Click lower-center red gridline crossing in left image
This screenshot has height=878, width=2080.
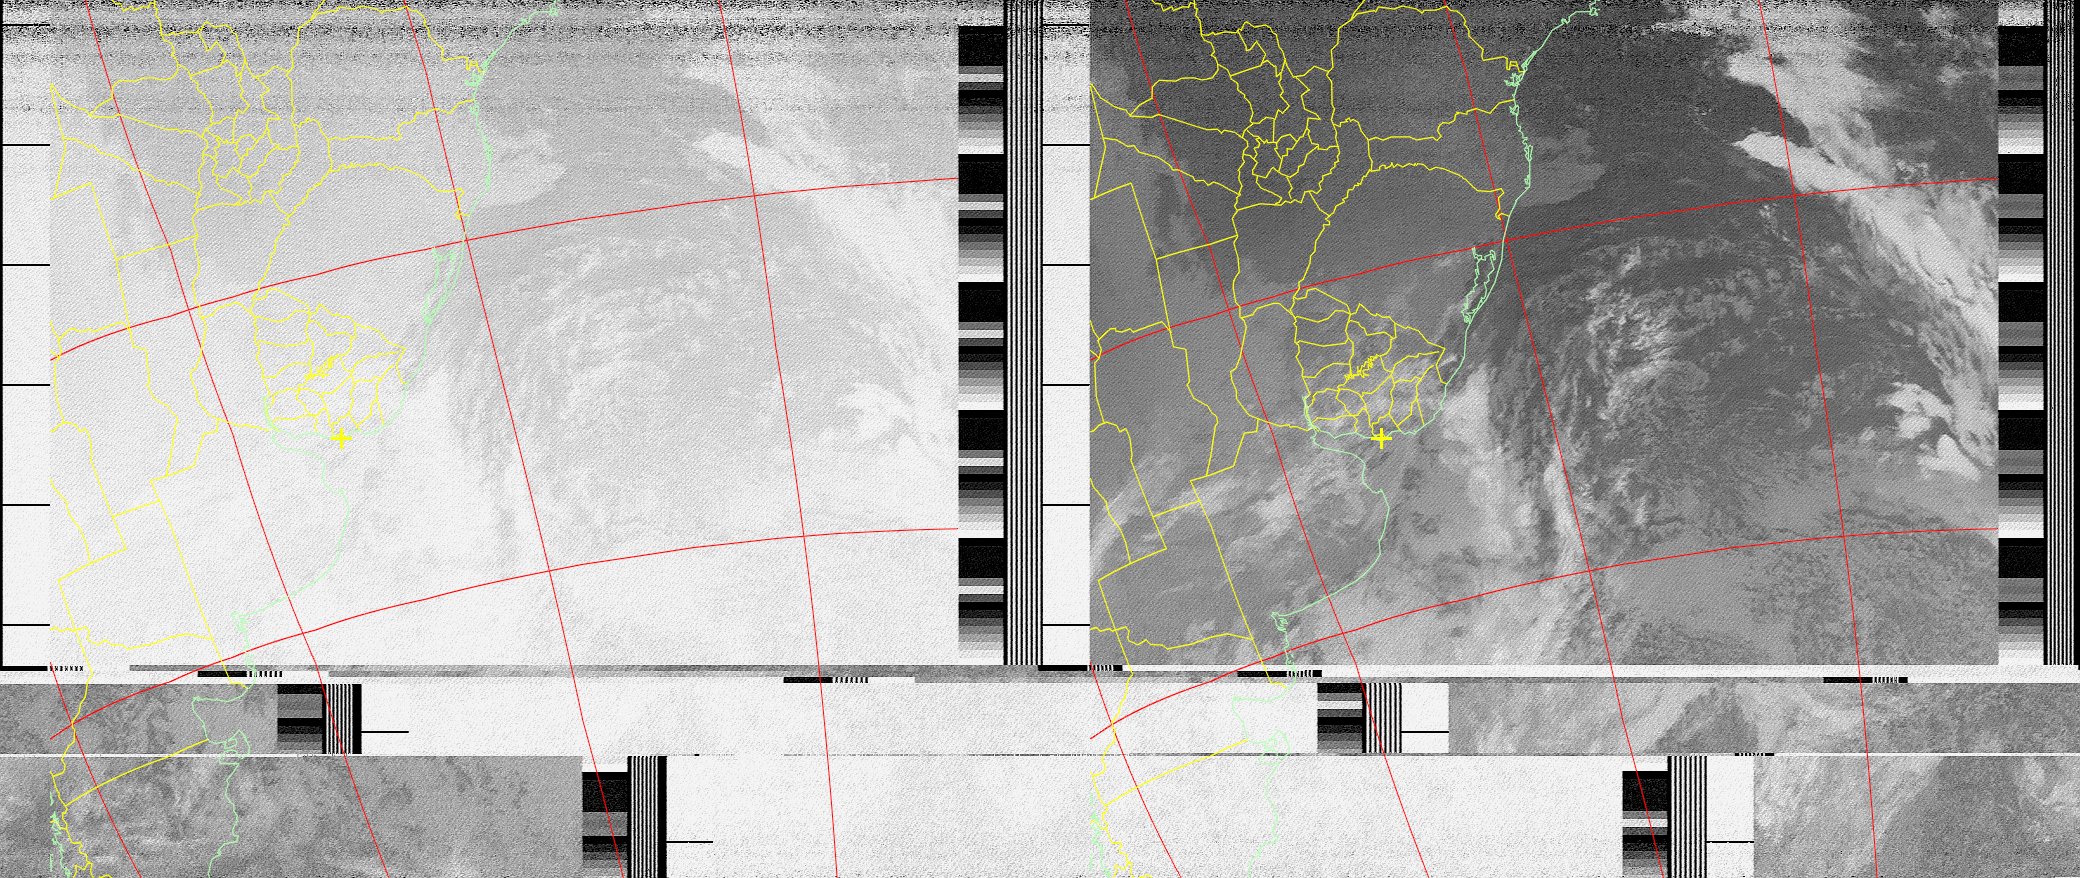click(549, 571)
